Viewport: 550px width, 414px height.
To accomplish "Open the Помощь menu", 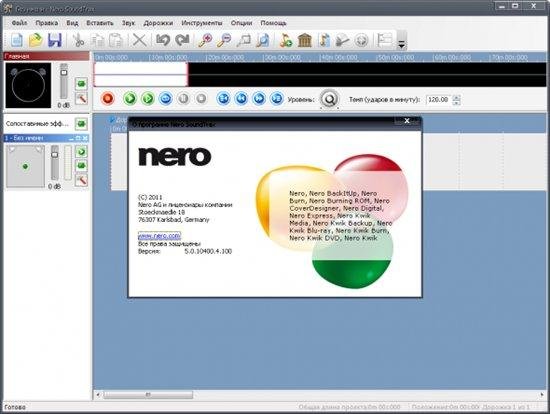I will pyautogui.click(x=273, y=23).
